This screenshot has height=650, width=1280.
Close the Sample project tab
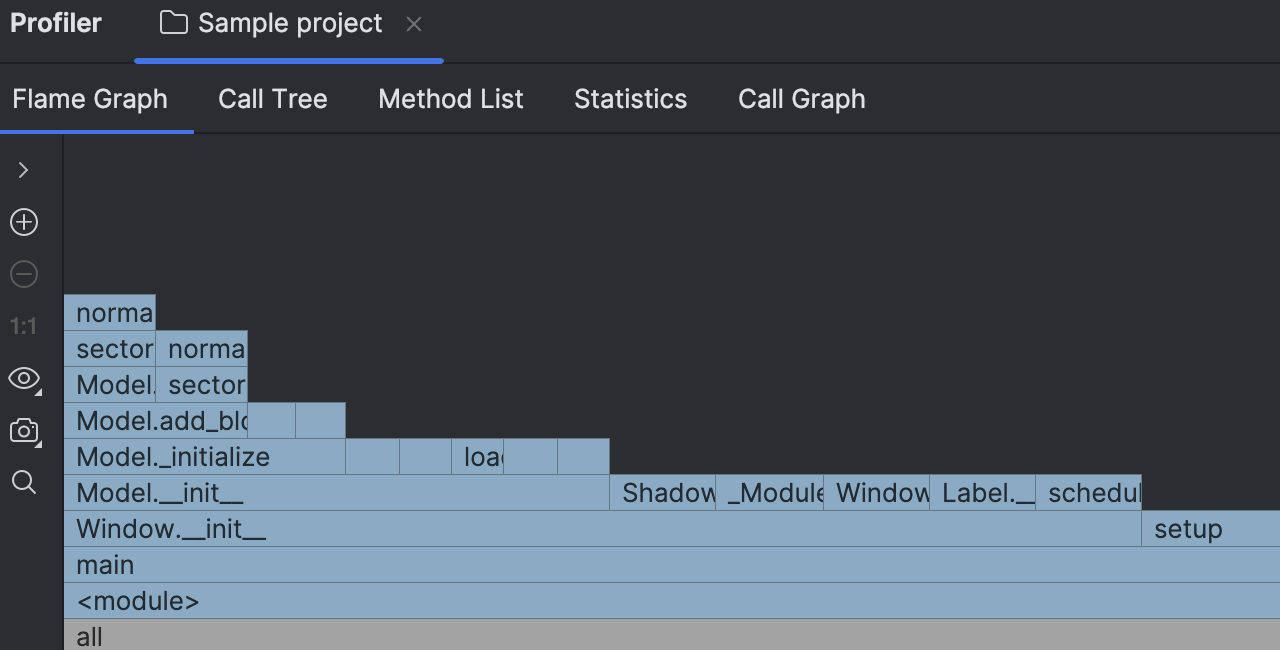(x=414, y=24)
